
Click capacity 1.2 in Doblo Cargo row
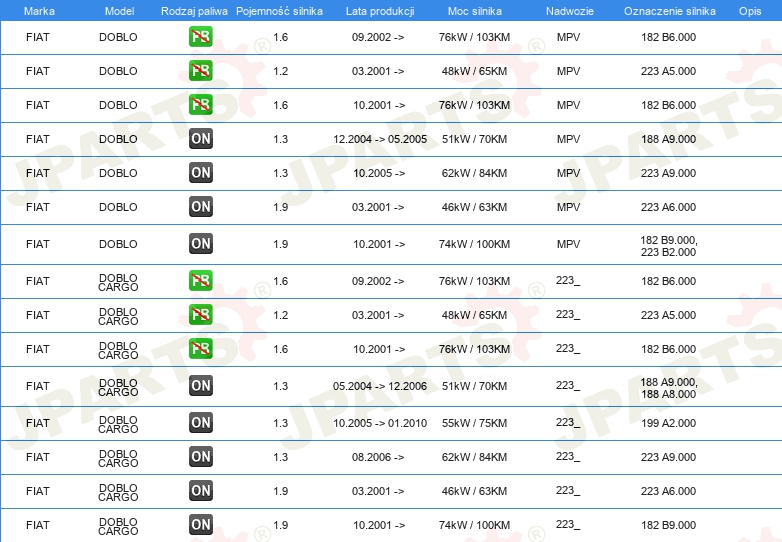(x=280, y=315)
